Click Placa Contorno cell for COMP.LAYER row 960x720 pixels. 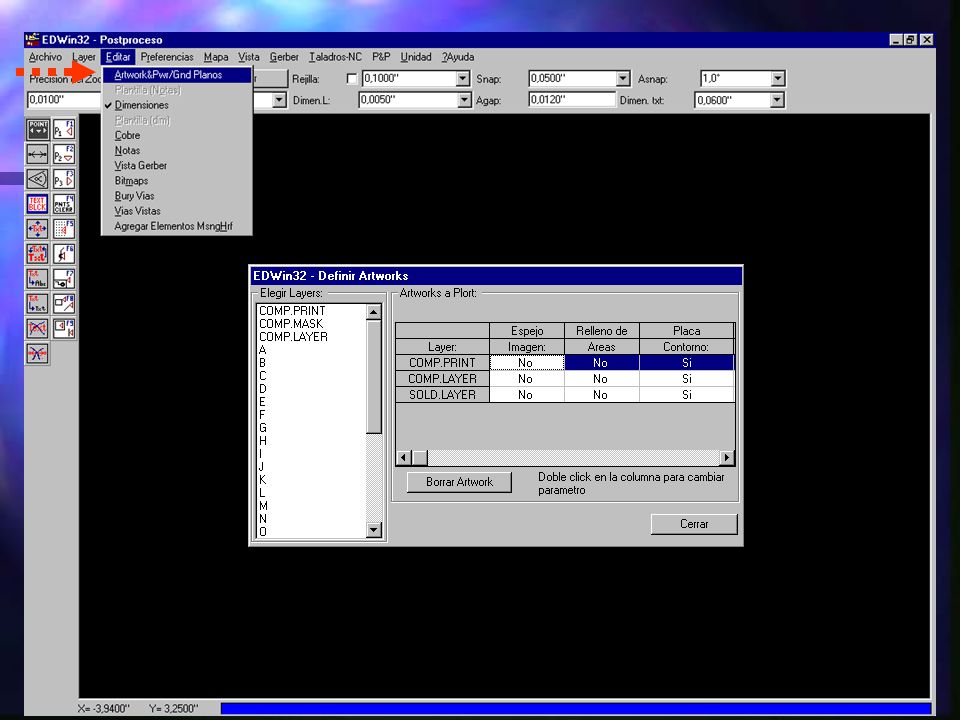tap(686, 379)
